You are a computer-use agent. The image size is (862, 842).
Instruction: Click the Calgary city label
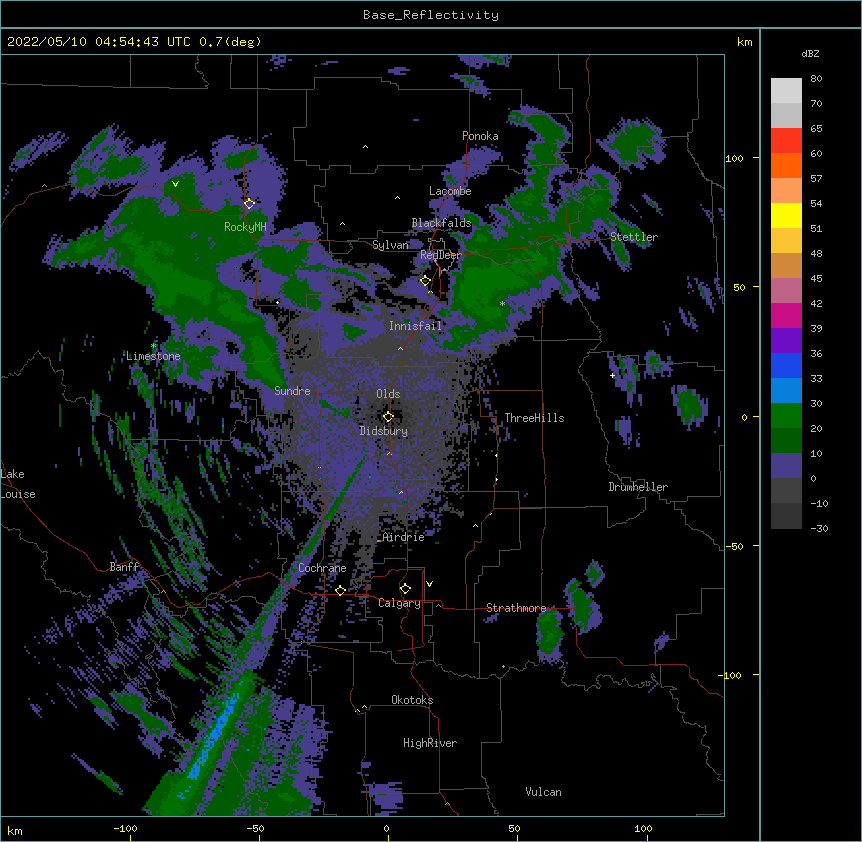coord(399,603)
